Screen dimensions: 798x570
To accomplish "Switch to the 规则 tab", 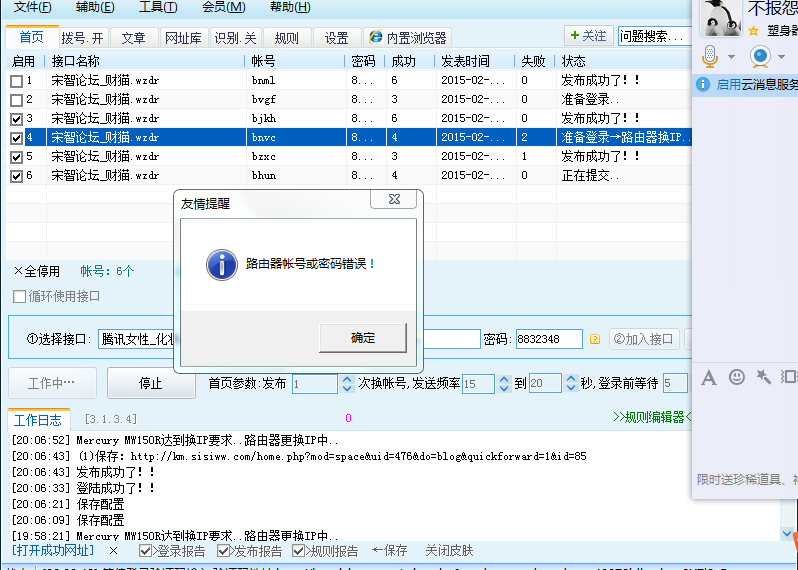I will (287, 38).
